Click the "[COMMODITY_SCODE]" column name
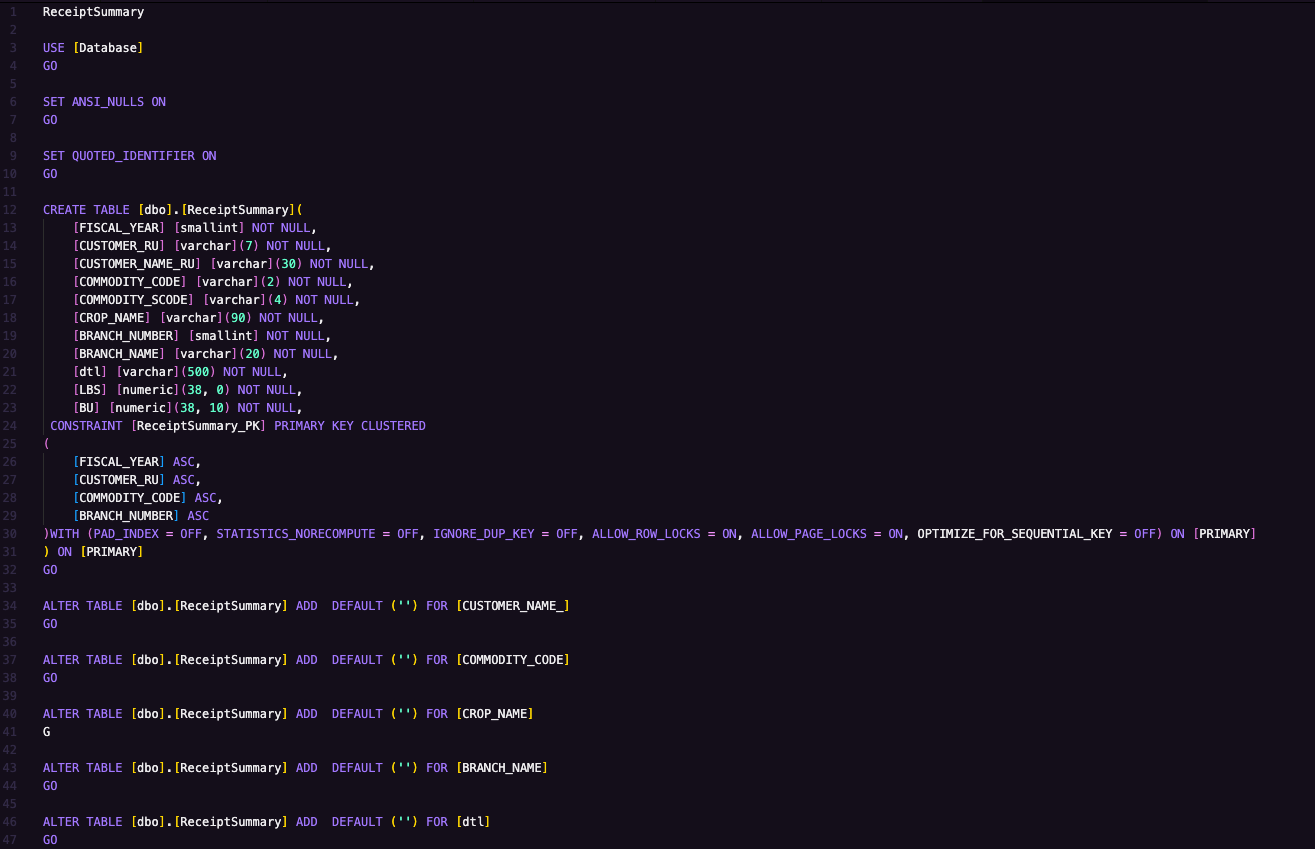The width and height of the screenshot is (1315, 849). [x=133, y=300]
